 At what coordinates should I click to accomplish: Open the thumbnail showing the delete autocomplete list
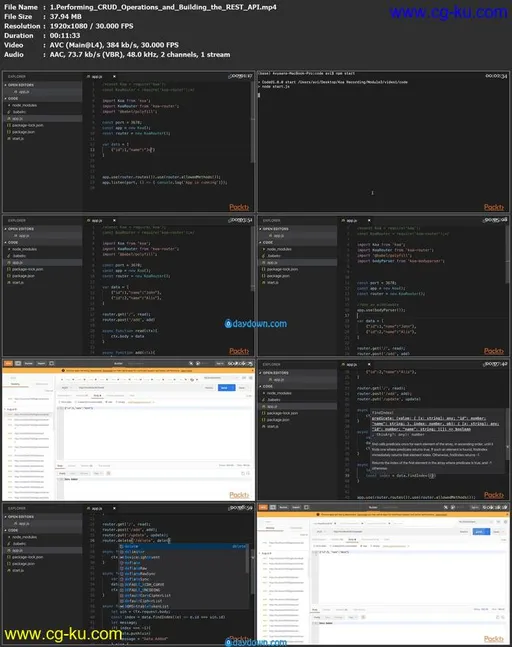pyautogui.click(x=129, y=573)
